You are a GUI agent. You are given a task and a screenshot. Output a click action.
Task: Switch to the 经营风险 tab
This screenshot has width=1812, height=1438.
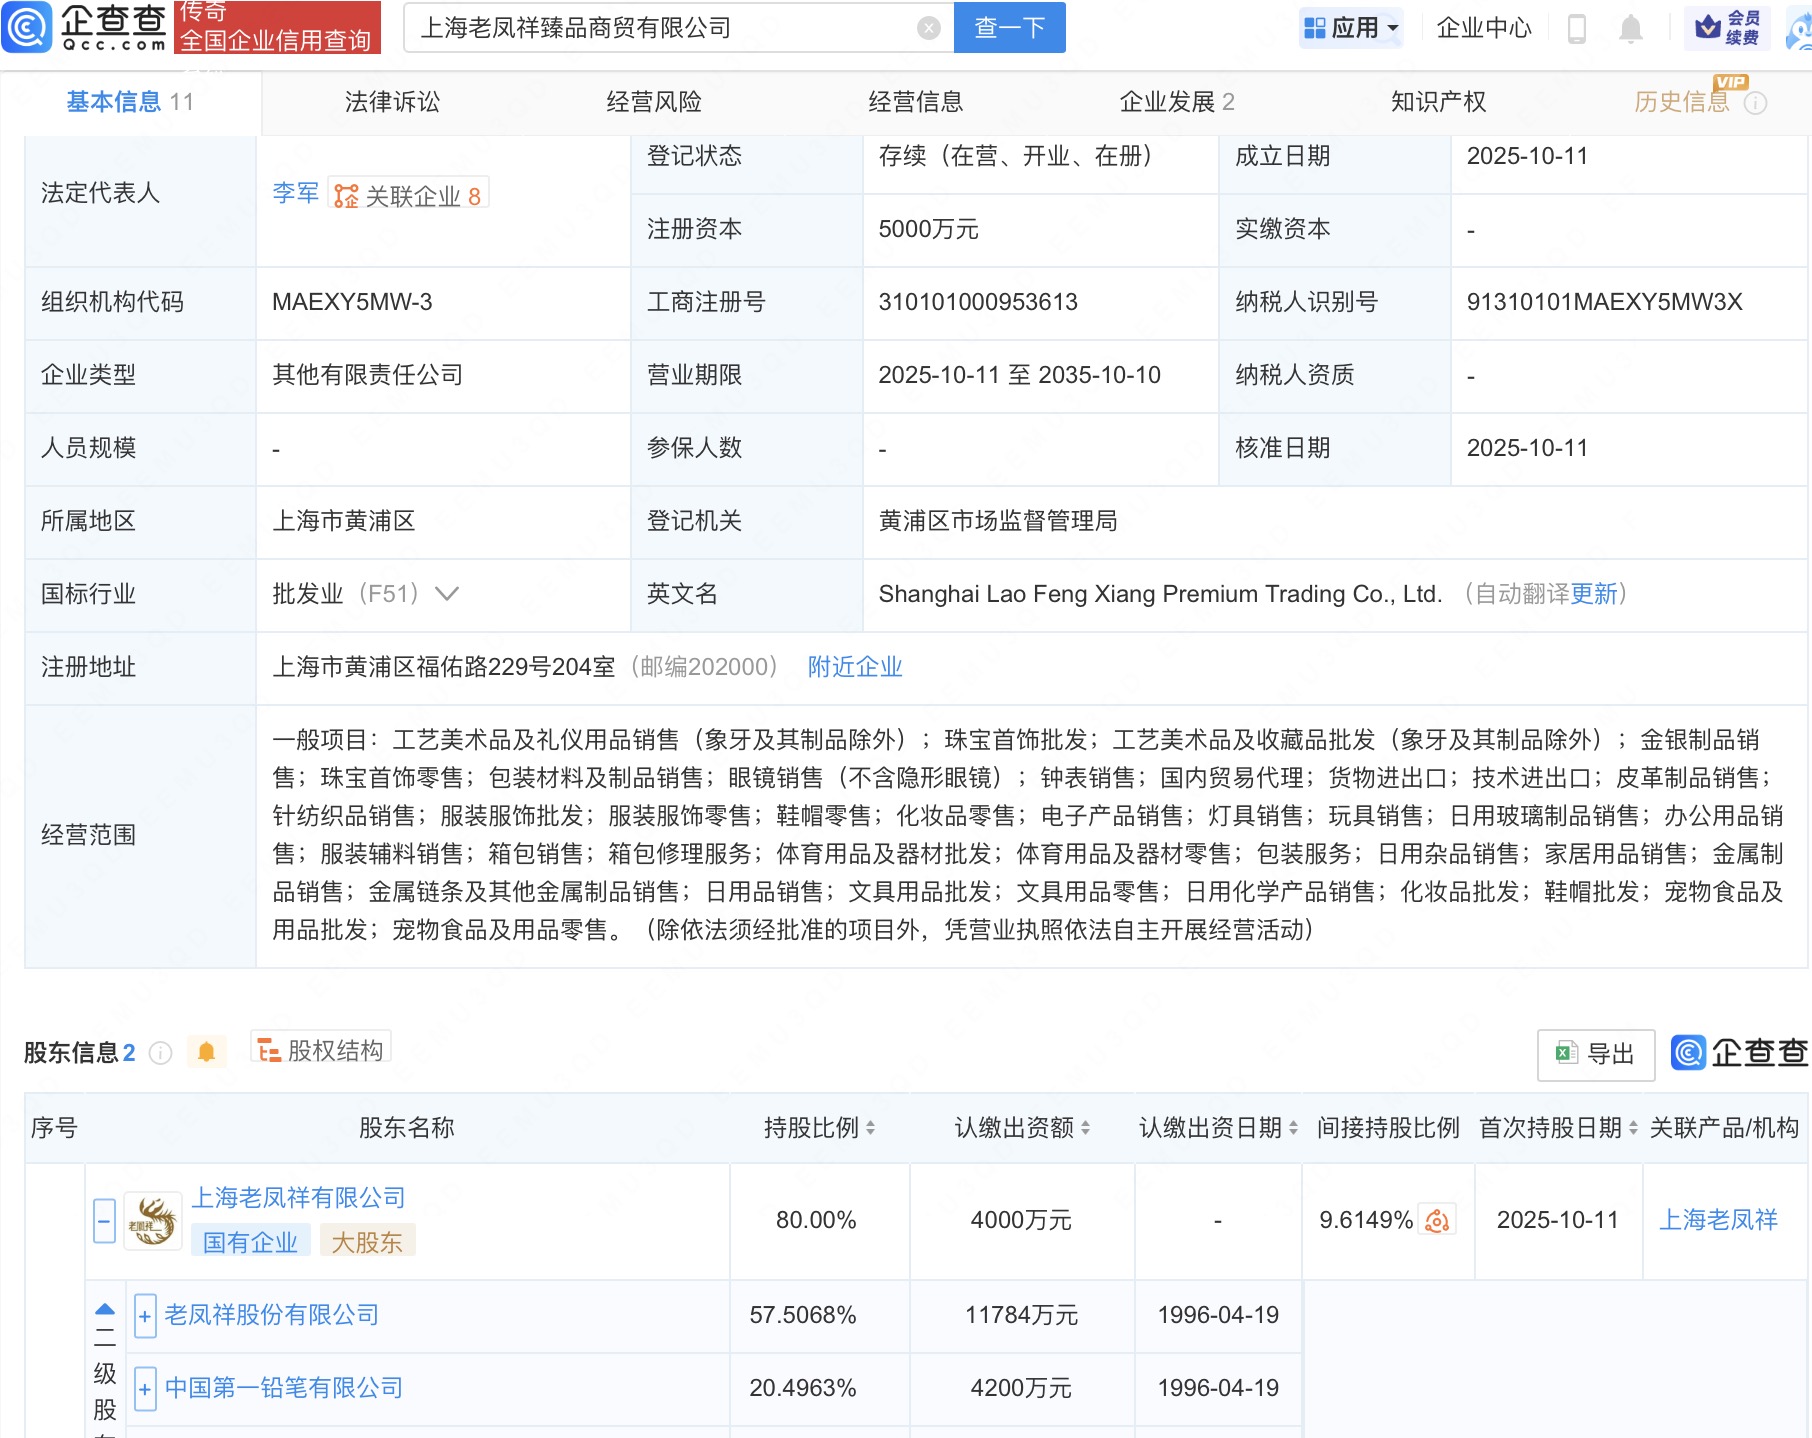point(654,102)
